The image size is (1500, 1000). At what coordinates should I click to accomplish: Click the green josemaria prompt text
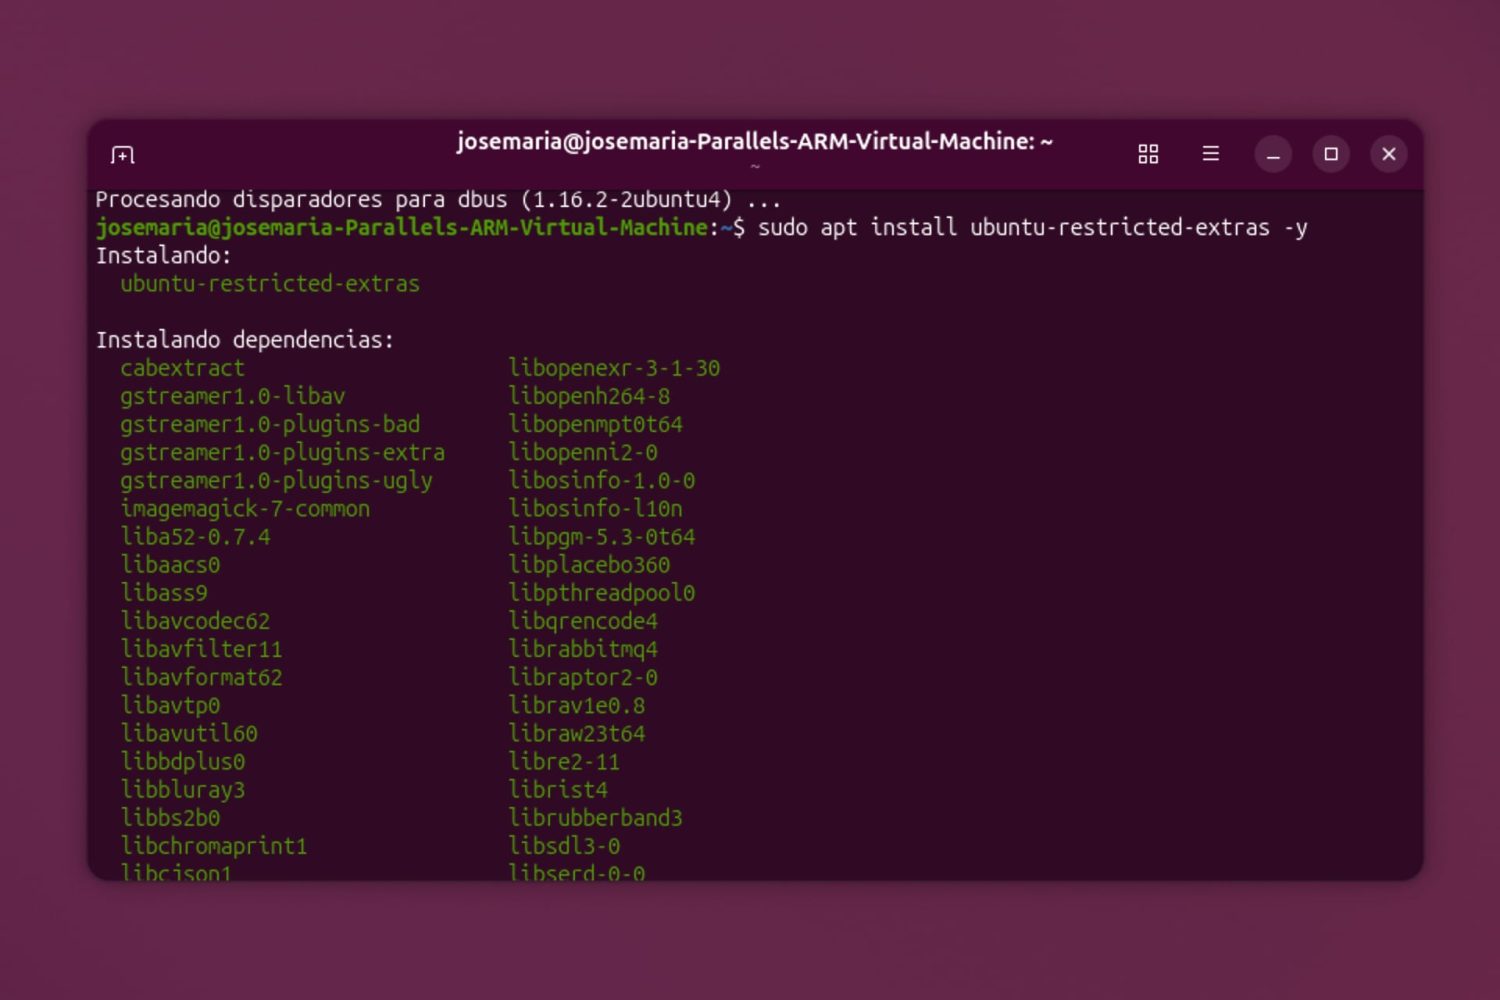(x=402, y=228)
